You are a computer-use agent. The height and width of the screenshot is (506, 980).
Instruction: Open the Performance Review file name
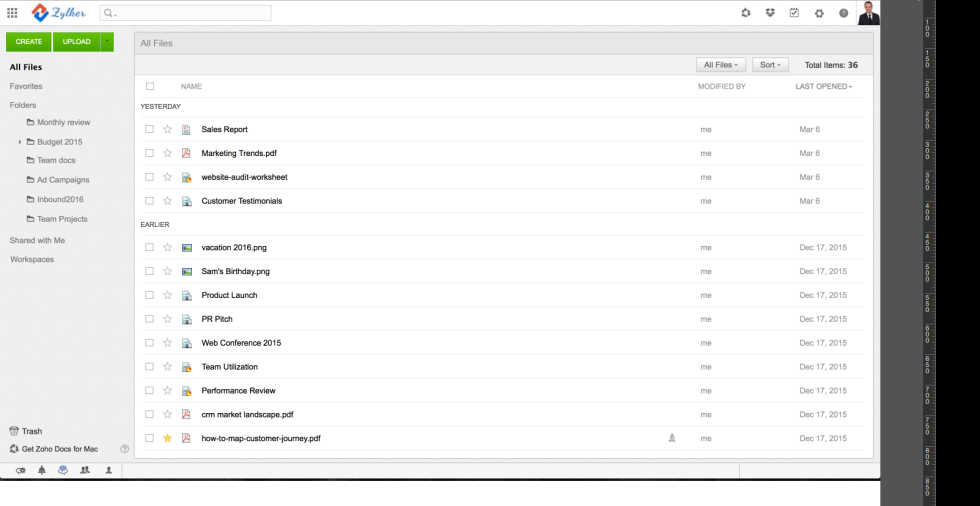238,390
